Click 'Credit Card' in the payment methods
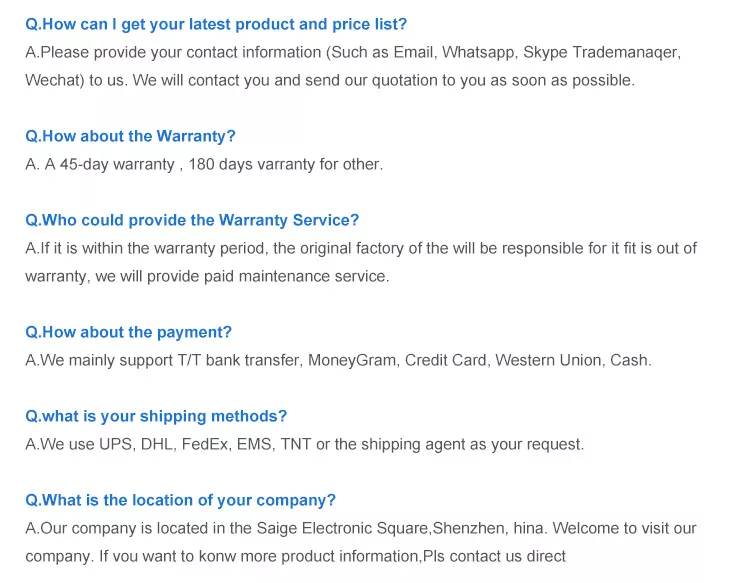This screenshot has width=750, height=583. [x=445, y=360]
